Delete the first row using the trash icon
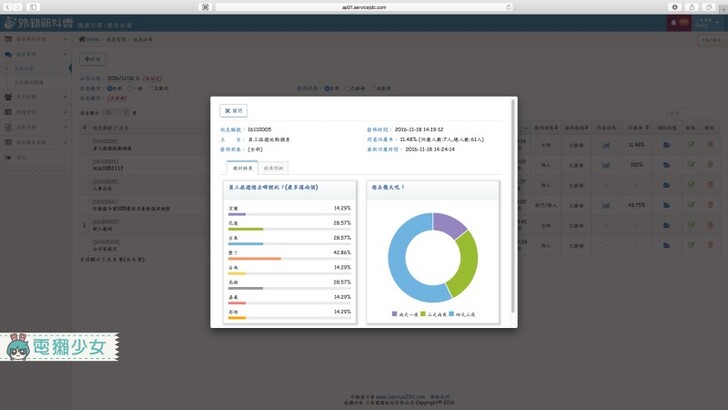728x410 pixels. tap(711, 146)
